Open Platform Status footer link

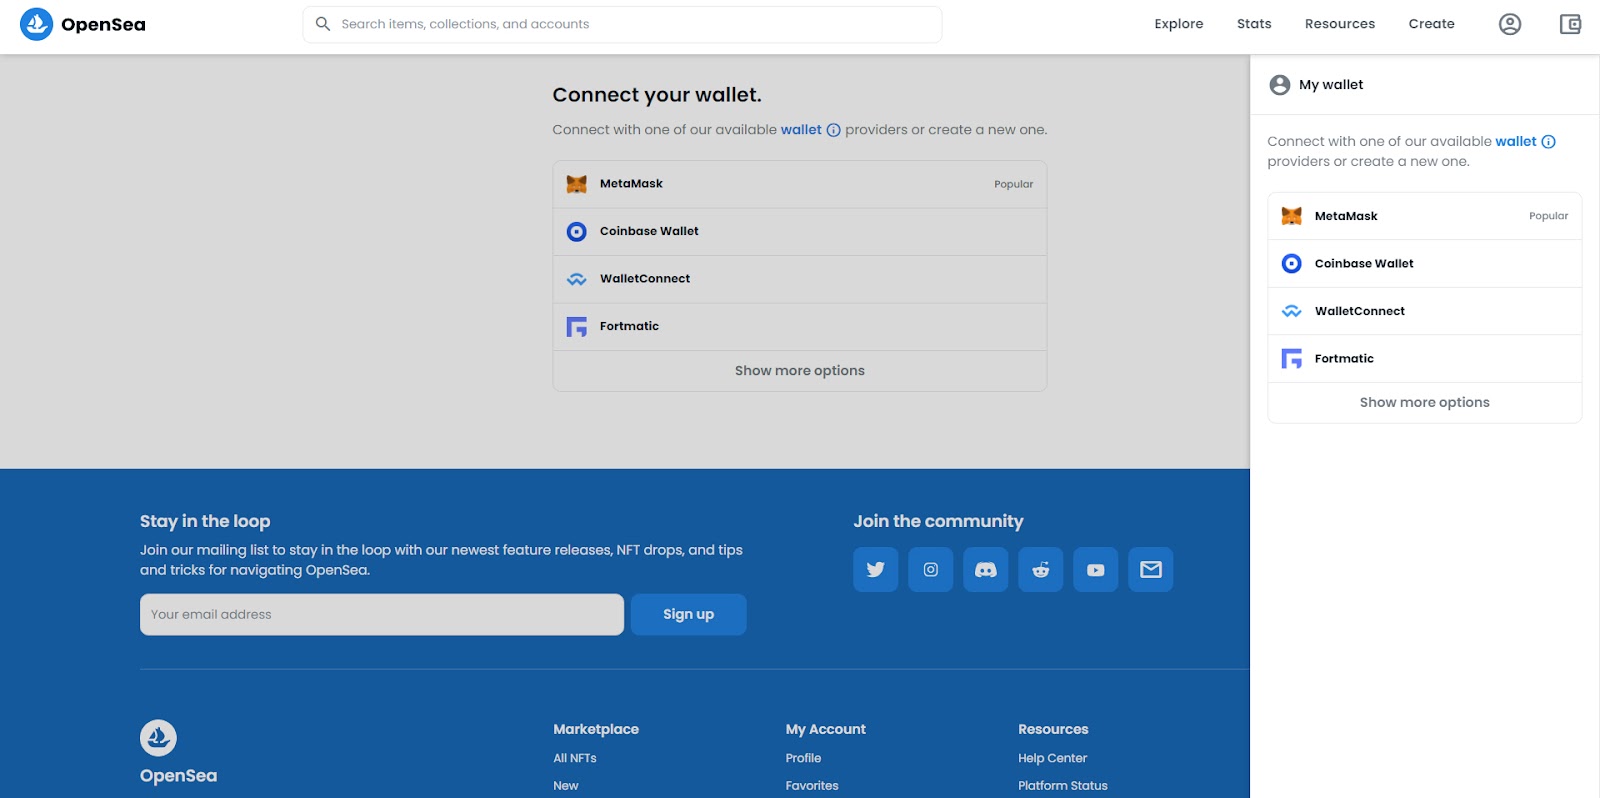(x=1063, y=786)
